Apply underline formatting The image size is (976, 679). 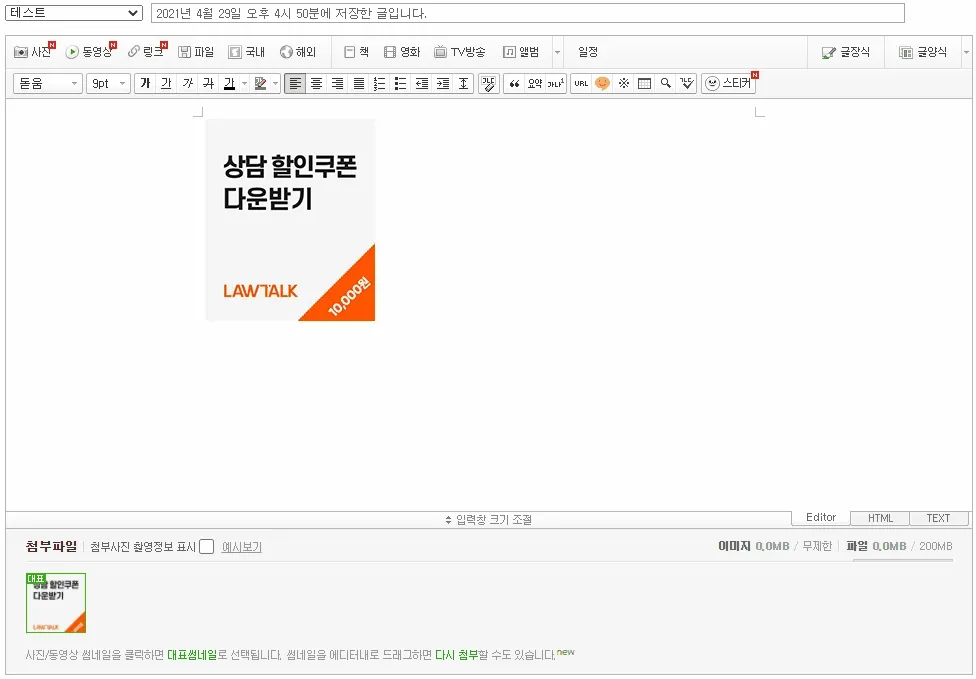[x=166, y=83]
